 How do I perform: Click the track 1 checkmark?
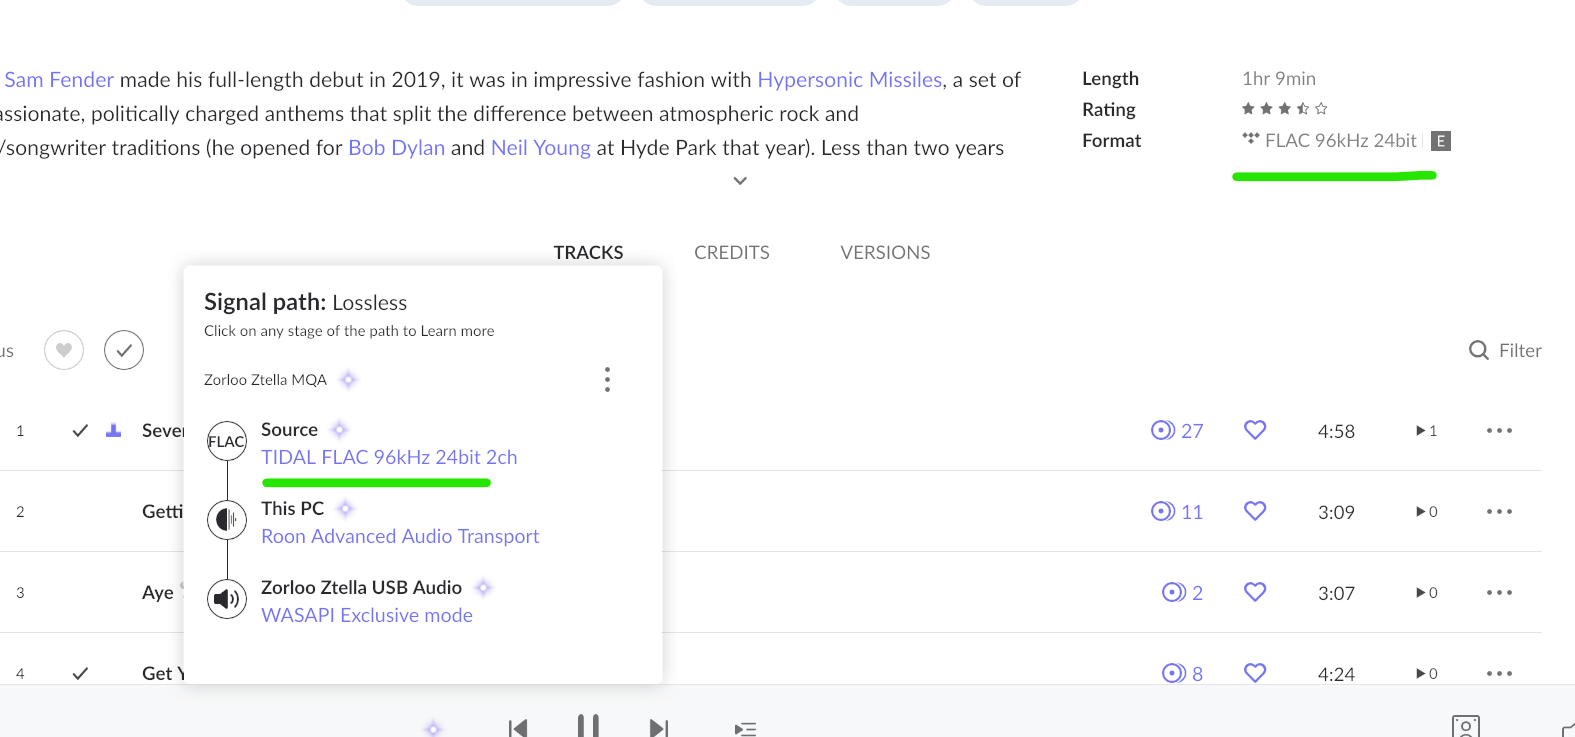coord(80,431)
